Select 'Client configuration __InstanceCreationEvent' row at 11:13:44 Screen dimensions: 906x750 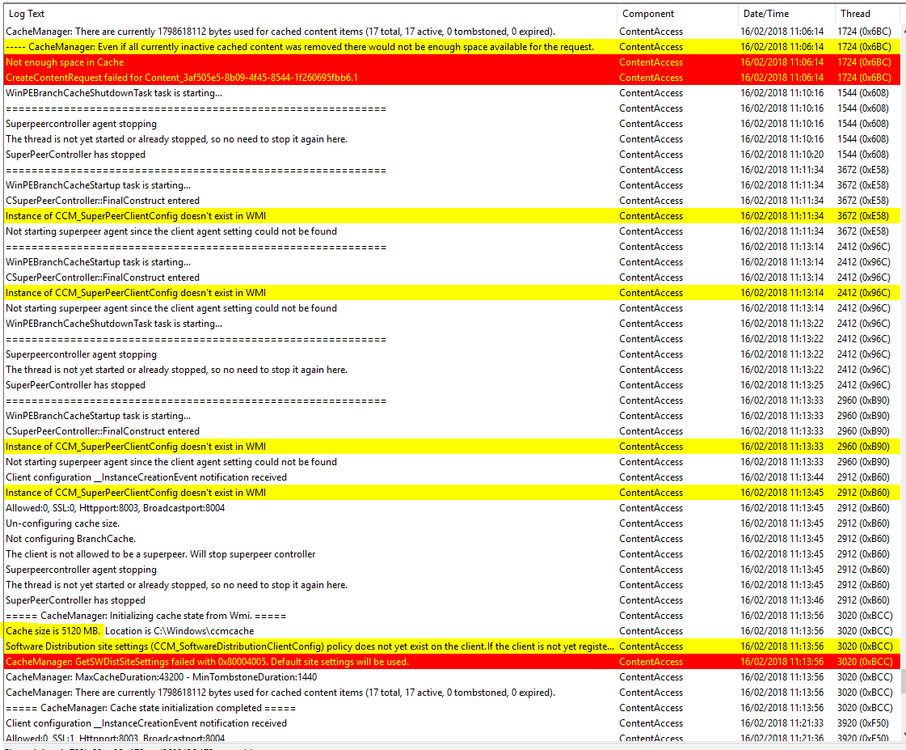tap(452, 477)
